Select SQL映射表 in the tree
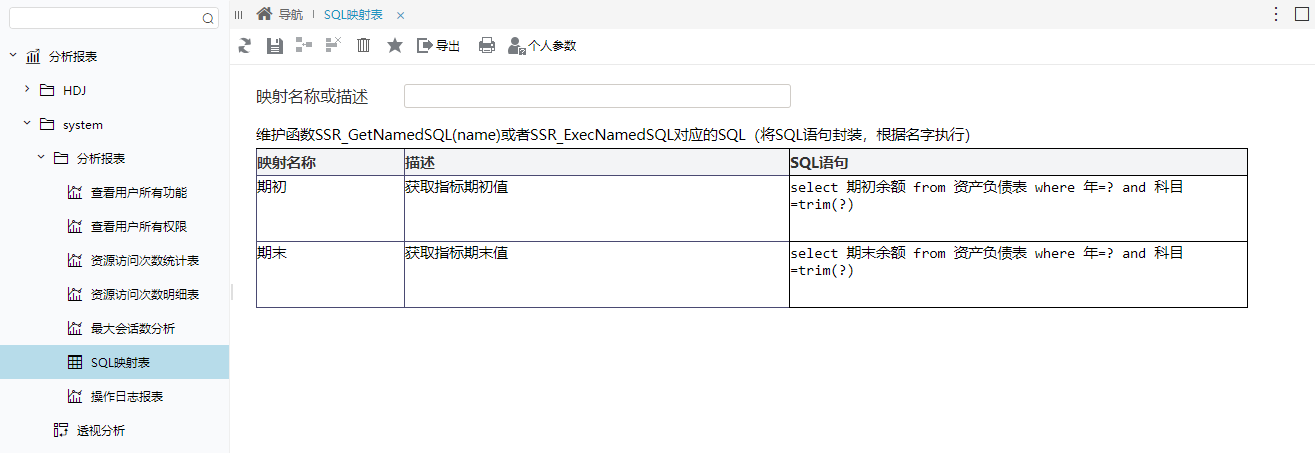The width and height of the screenshot is (1315, 453). point(114,362)
